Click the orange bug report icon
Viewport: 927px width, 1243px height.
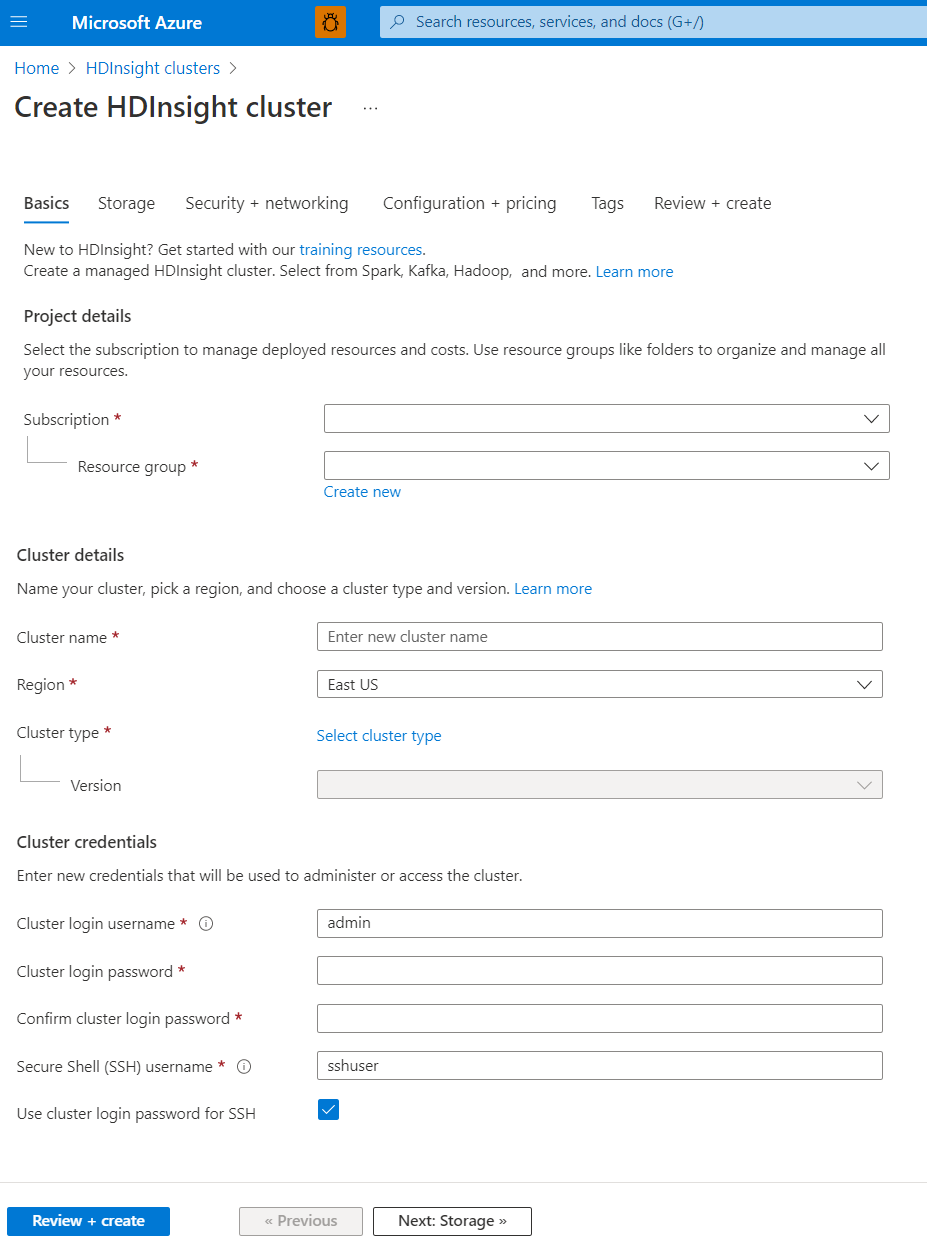point(330,21)
